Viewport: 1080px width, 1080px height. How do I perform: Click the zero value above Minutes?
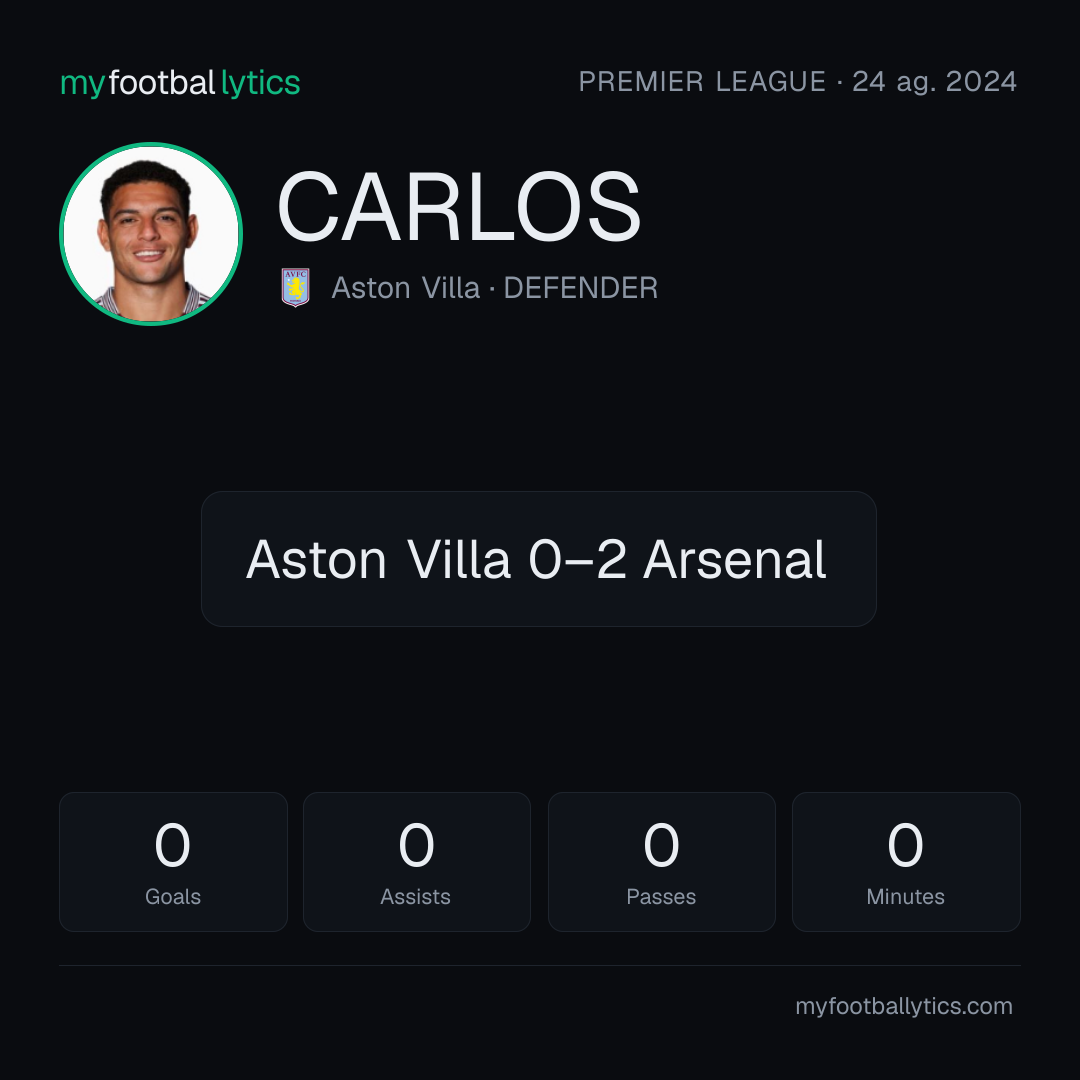905,845
